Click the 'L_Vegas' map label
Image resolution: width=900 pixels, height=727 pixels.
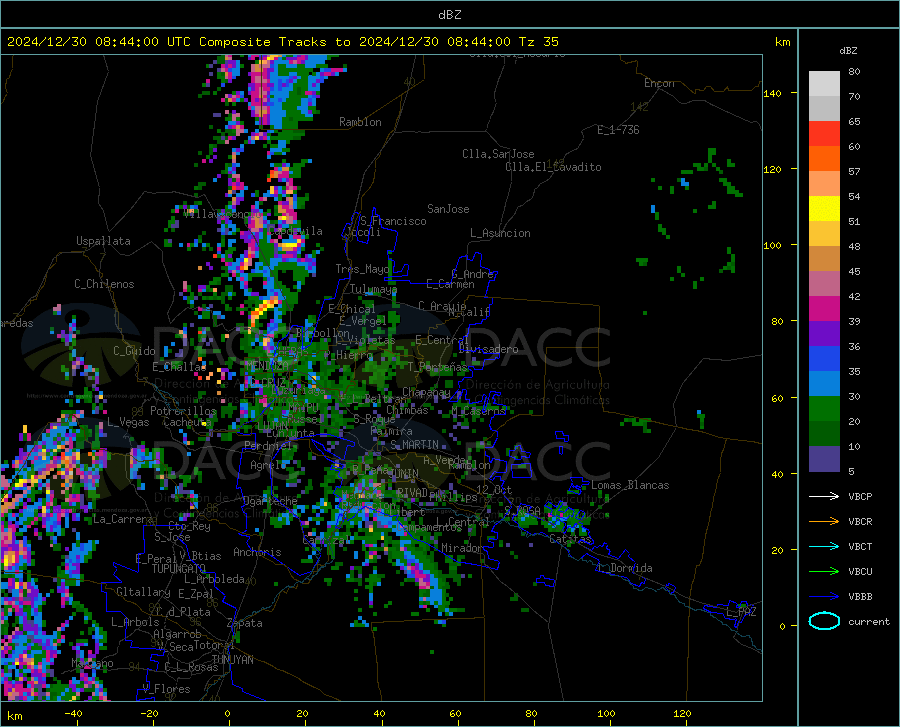pyautogui.click(x=128, y=422)
